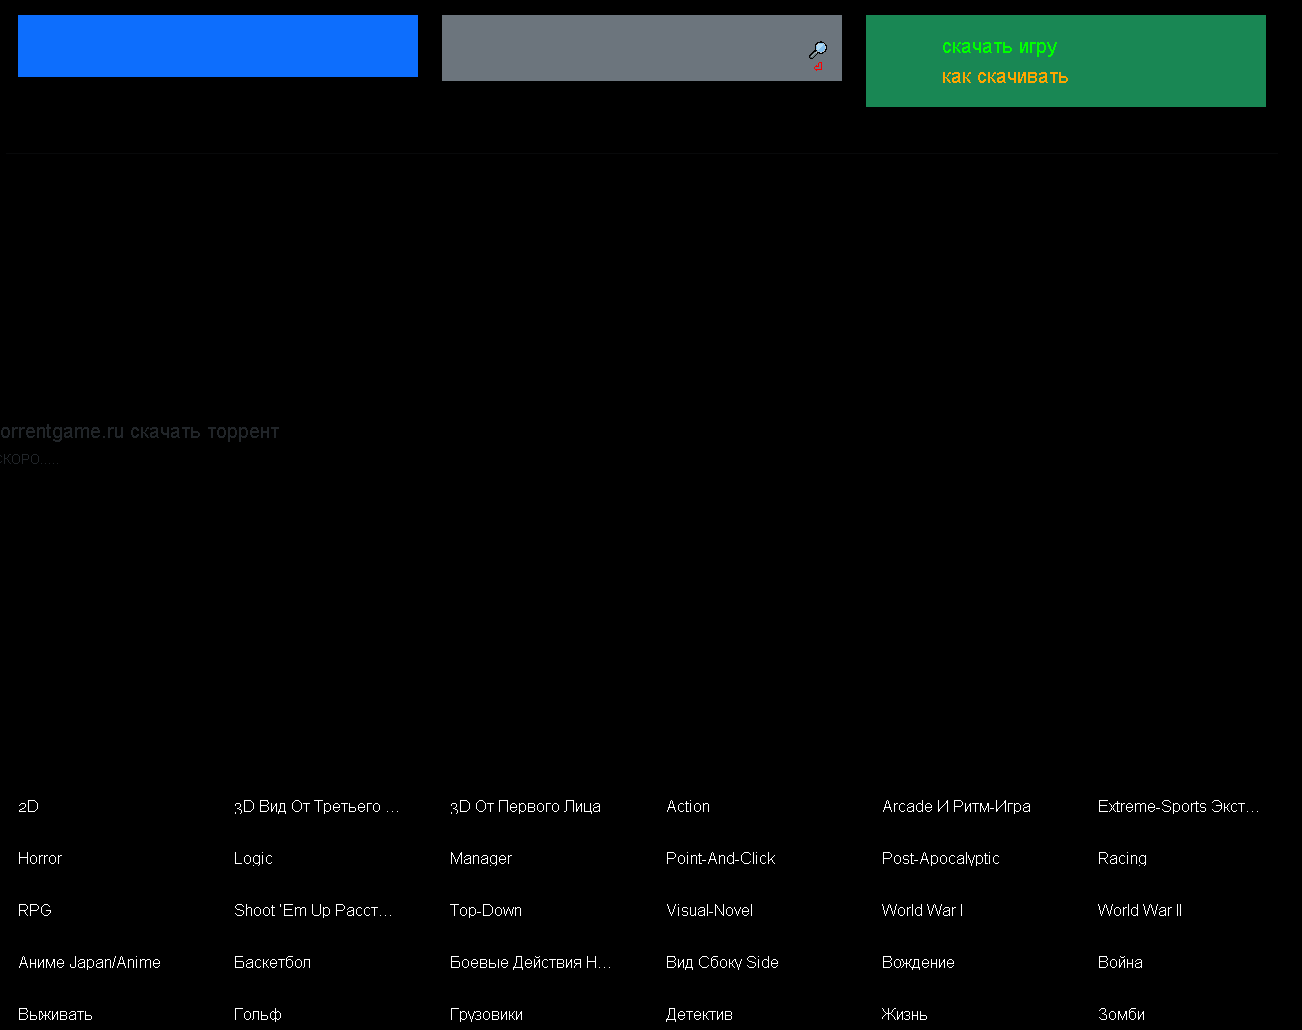Select the 2D category
1302x1030 pixels.
(x=28, y=807)
